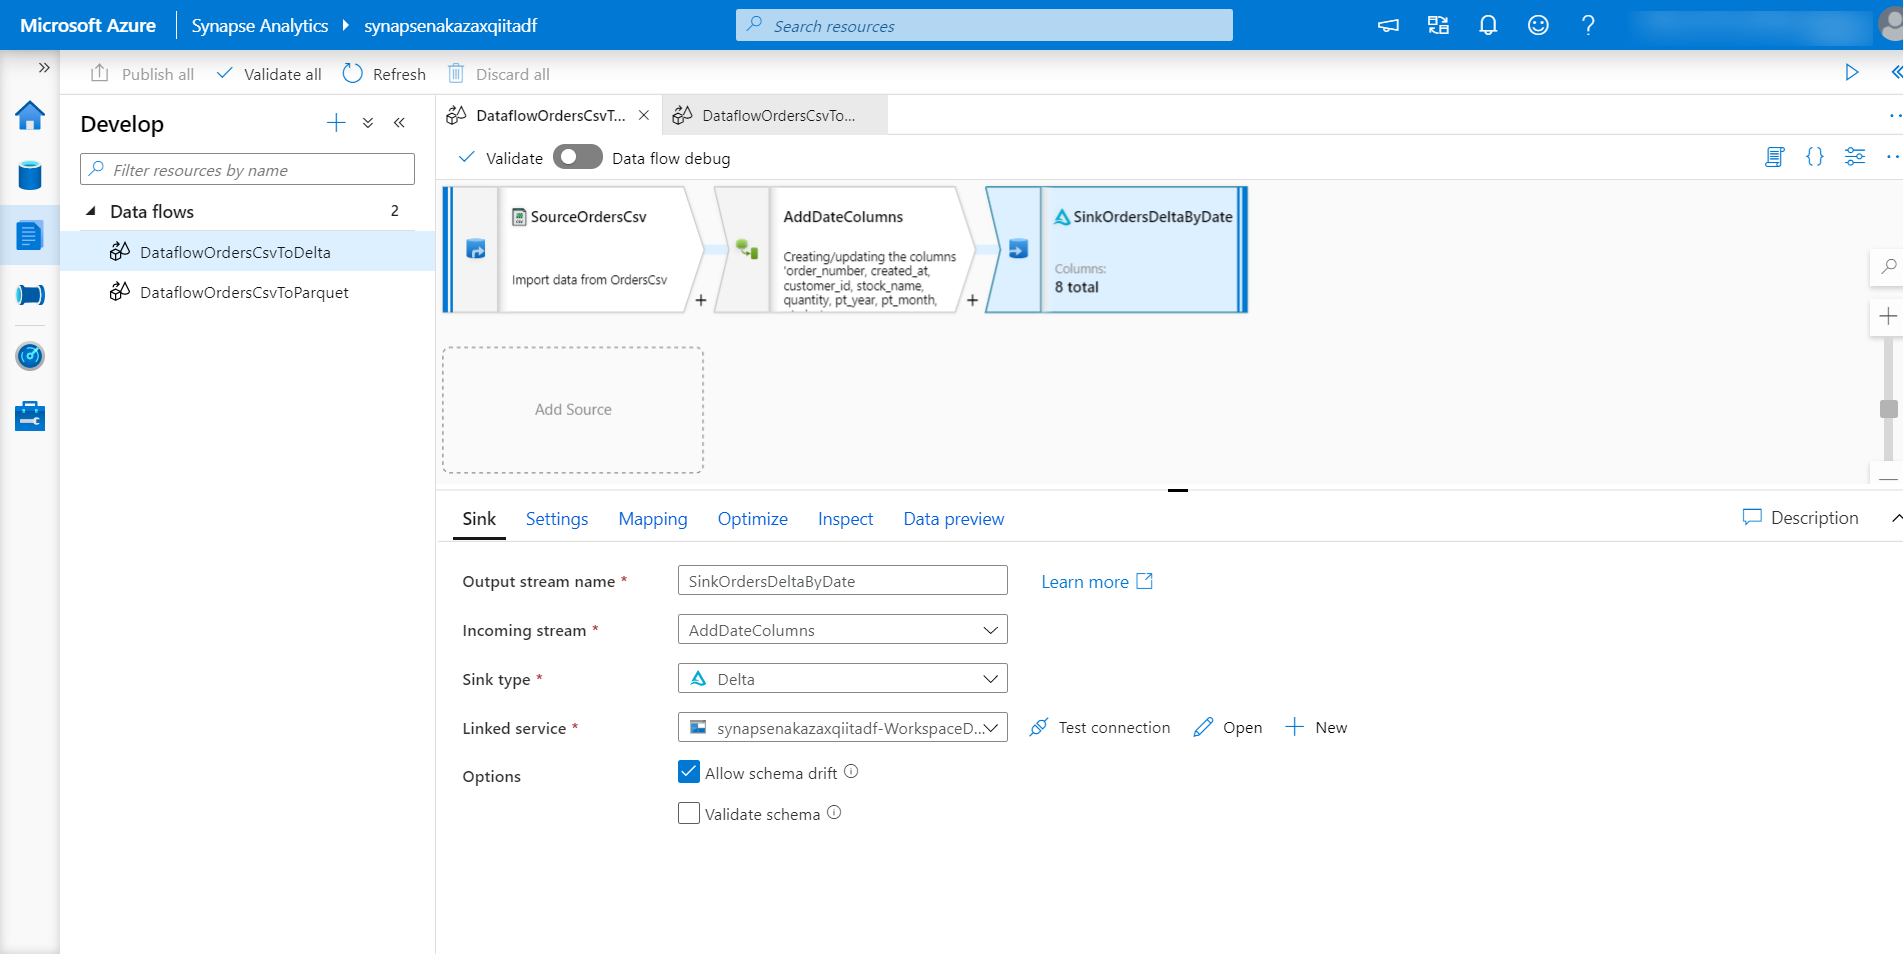Collapse the configuration panel with chevron
The height and width of the screenshot is (954, 1903).
click(x=1896, y=518)
